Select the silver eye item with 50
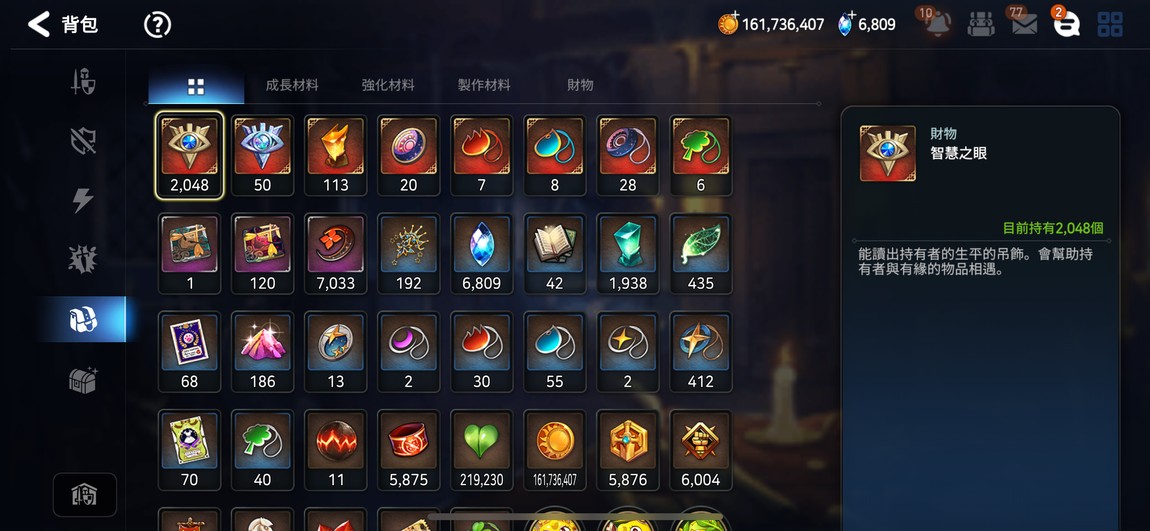Image resolution: width=1150 pixels, height=531 pixels. point(263,155)
